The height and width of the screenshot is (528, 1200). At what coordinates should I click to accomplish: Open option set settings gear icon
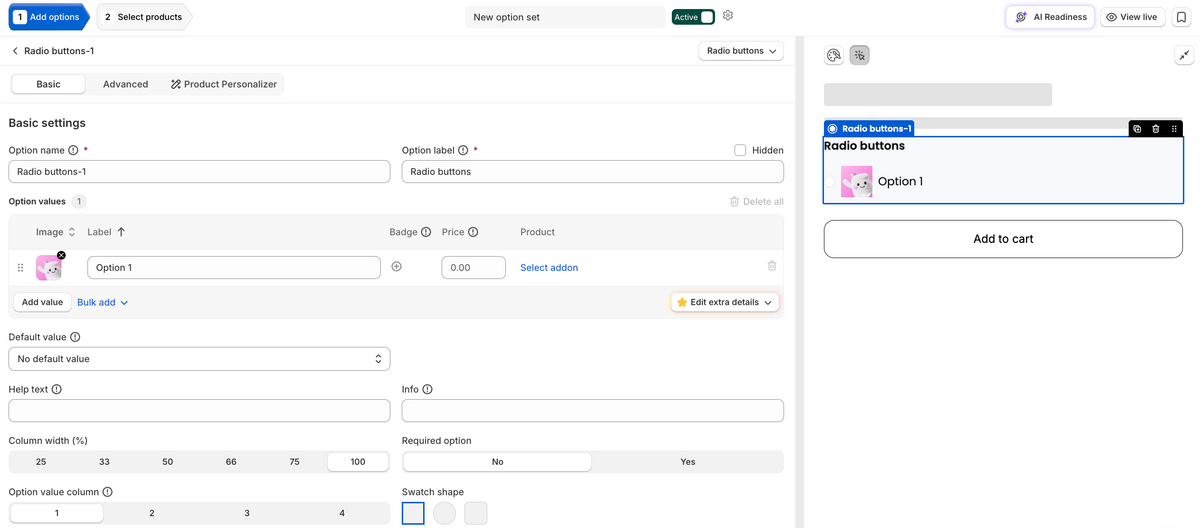pos(728,16)
